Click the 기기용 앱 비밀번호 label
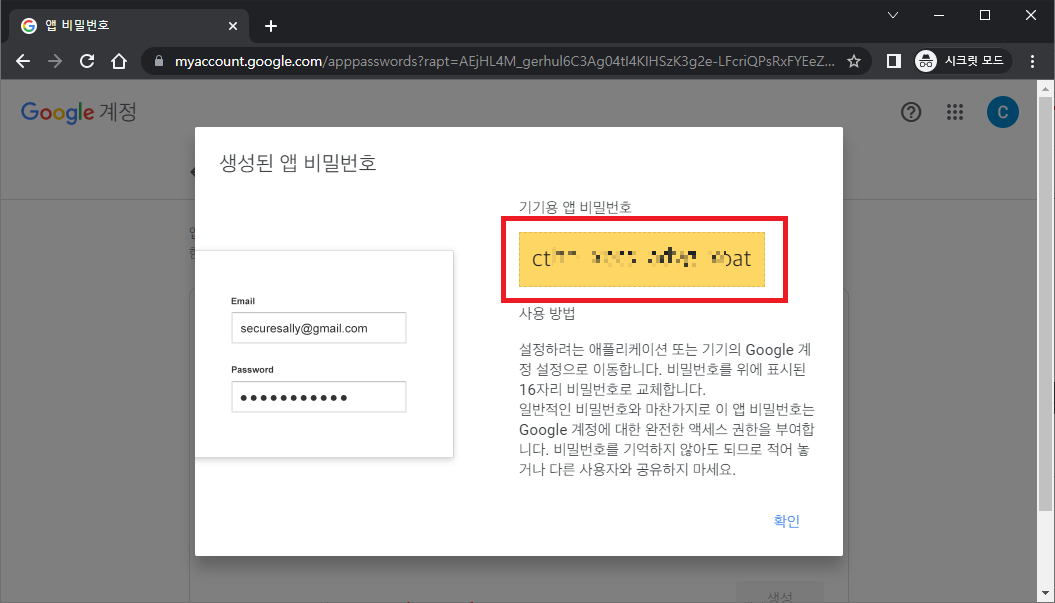The width and height of the screenshot is (1055, 603). coord(575,207)
